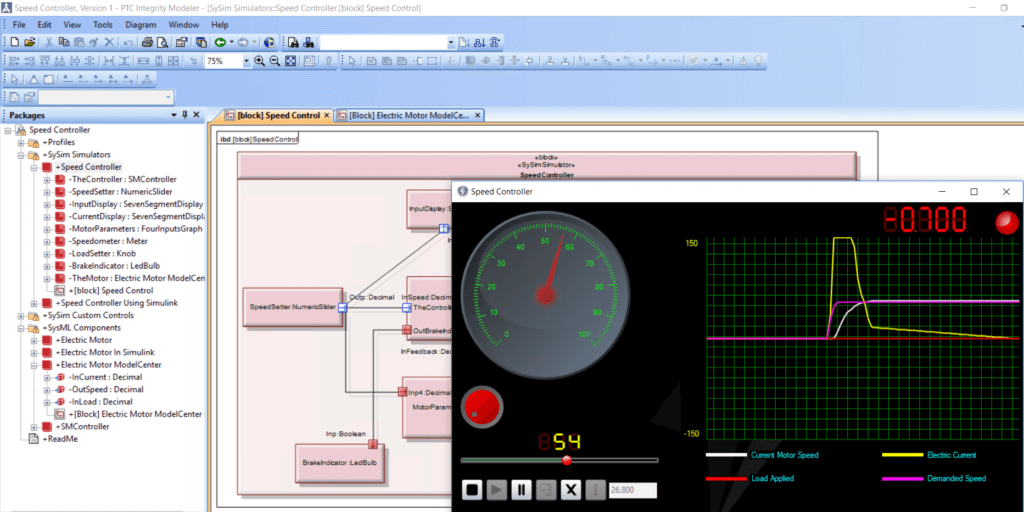Click the Forward navigation arrow

(243, 42)
